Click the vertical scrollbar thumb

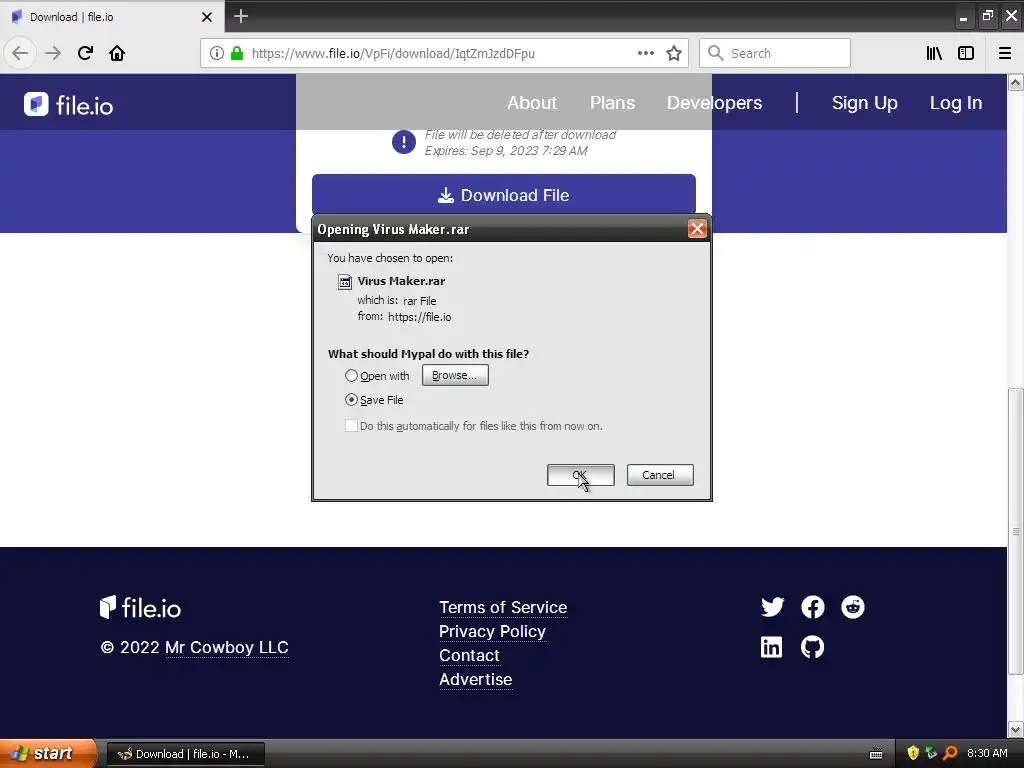coord(1015,531)
